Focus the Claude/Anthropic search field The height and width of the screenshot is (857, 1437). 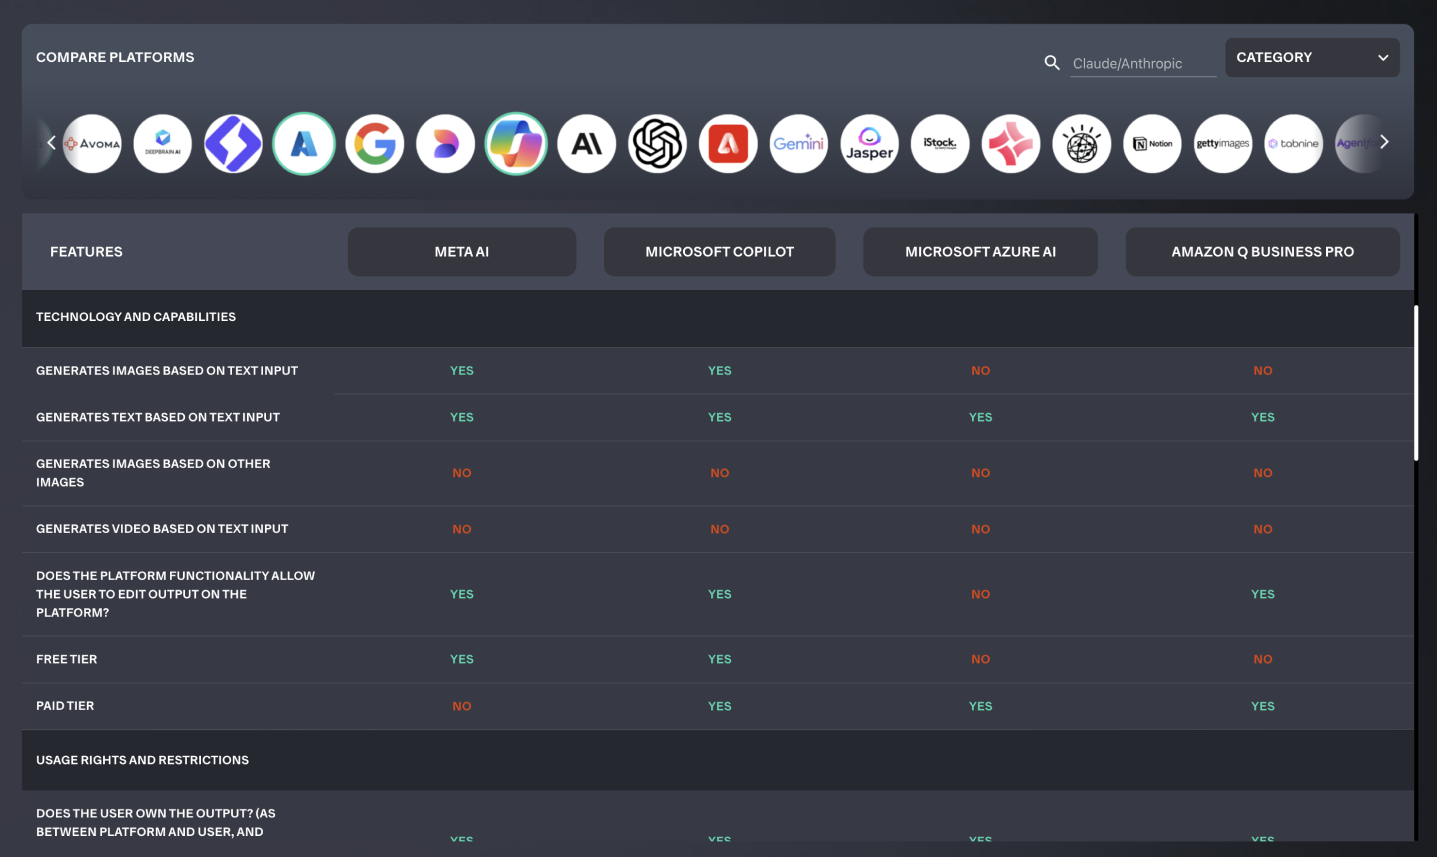pyautogui.click(x=1143, y=63)
